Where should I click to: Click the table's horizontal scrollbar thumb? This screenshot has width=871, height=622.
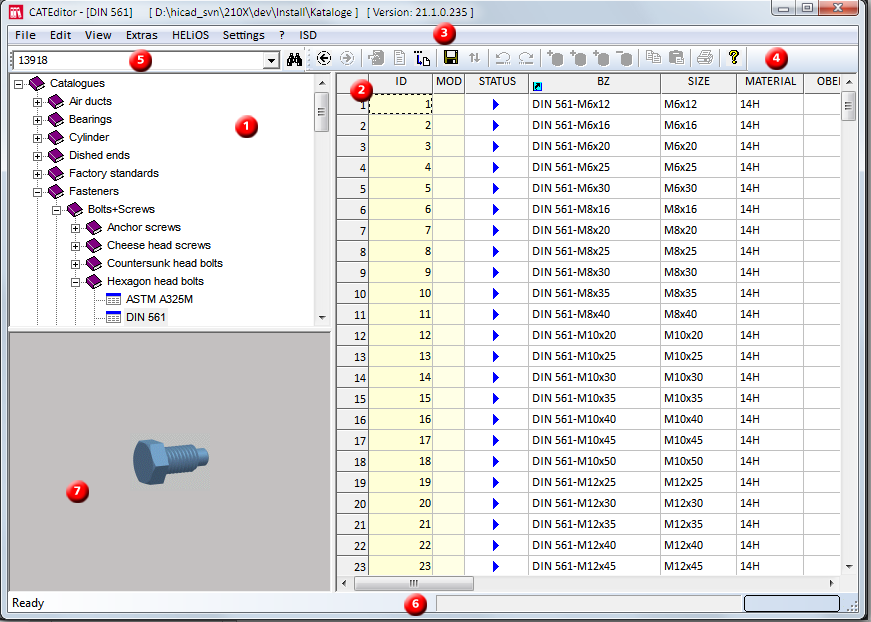click(412, 583)
